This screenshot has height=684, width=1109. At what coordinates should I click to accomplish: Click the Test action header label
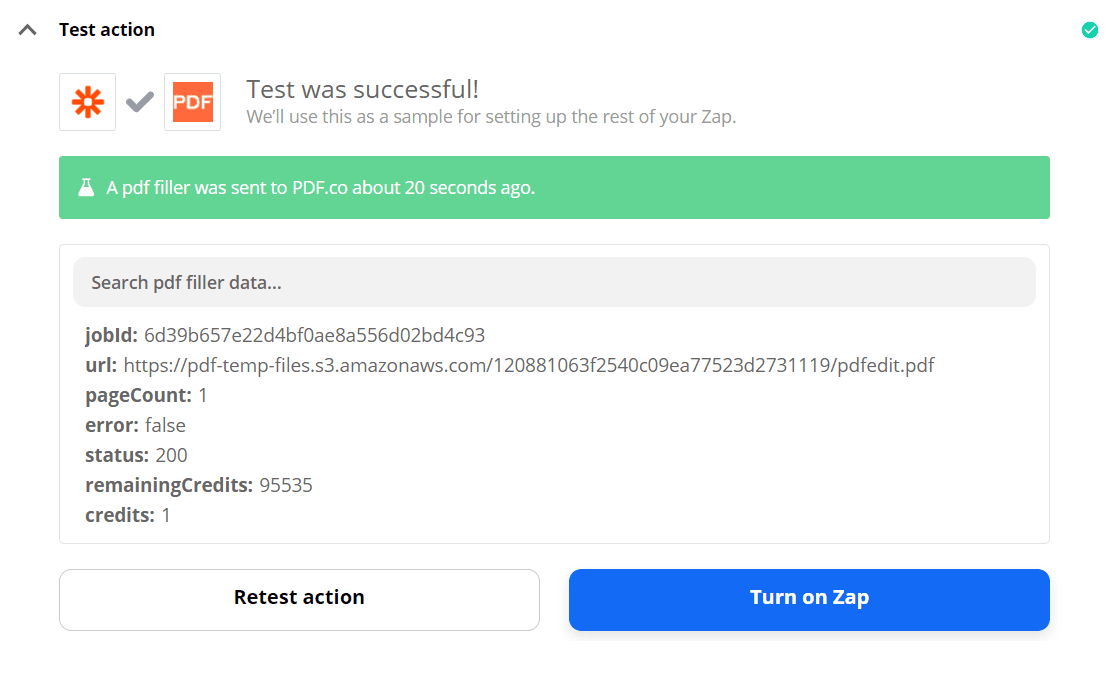106,29
